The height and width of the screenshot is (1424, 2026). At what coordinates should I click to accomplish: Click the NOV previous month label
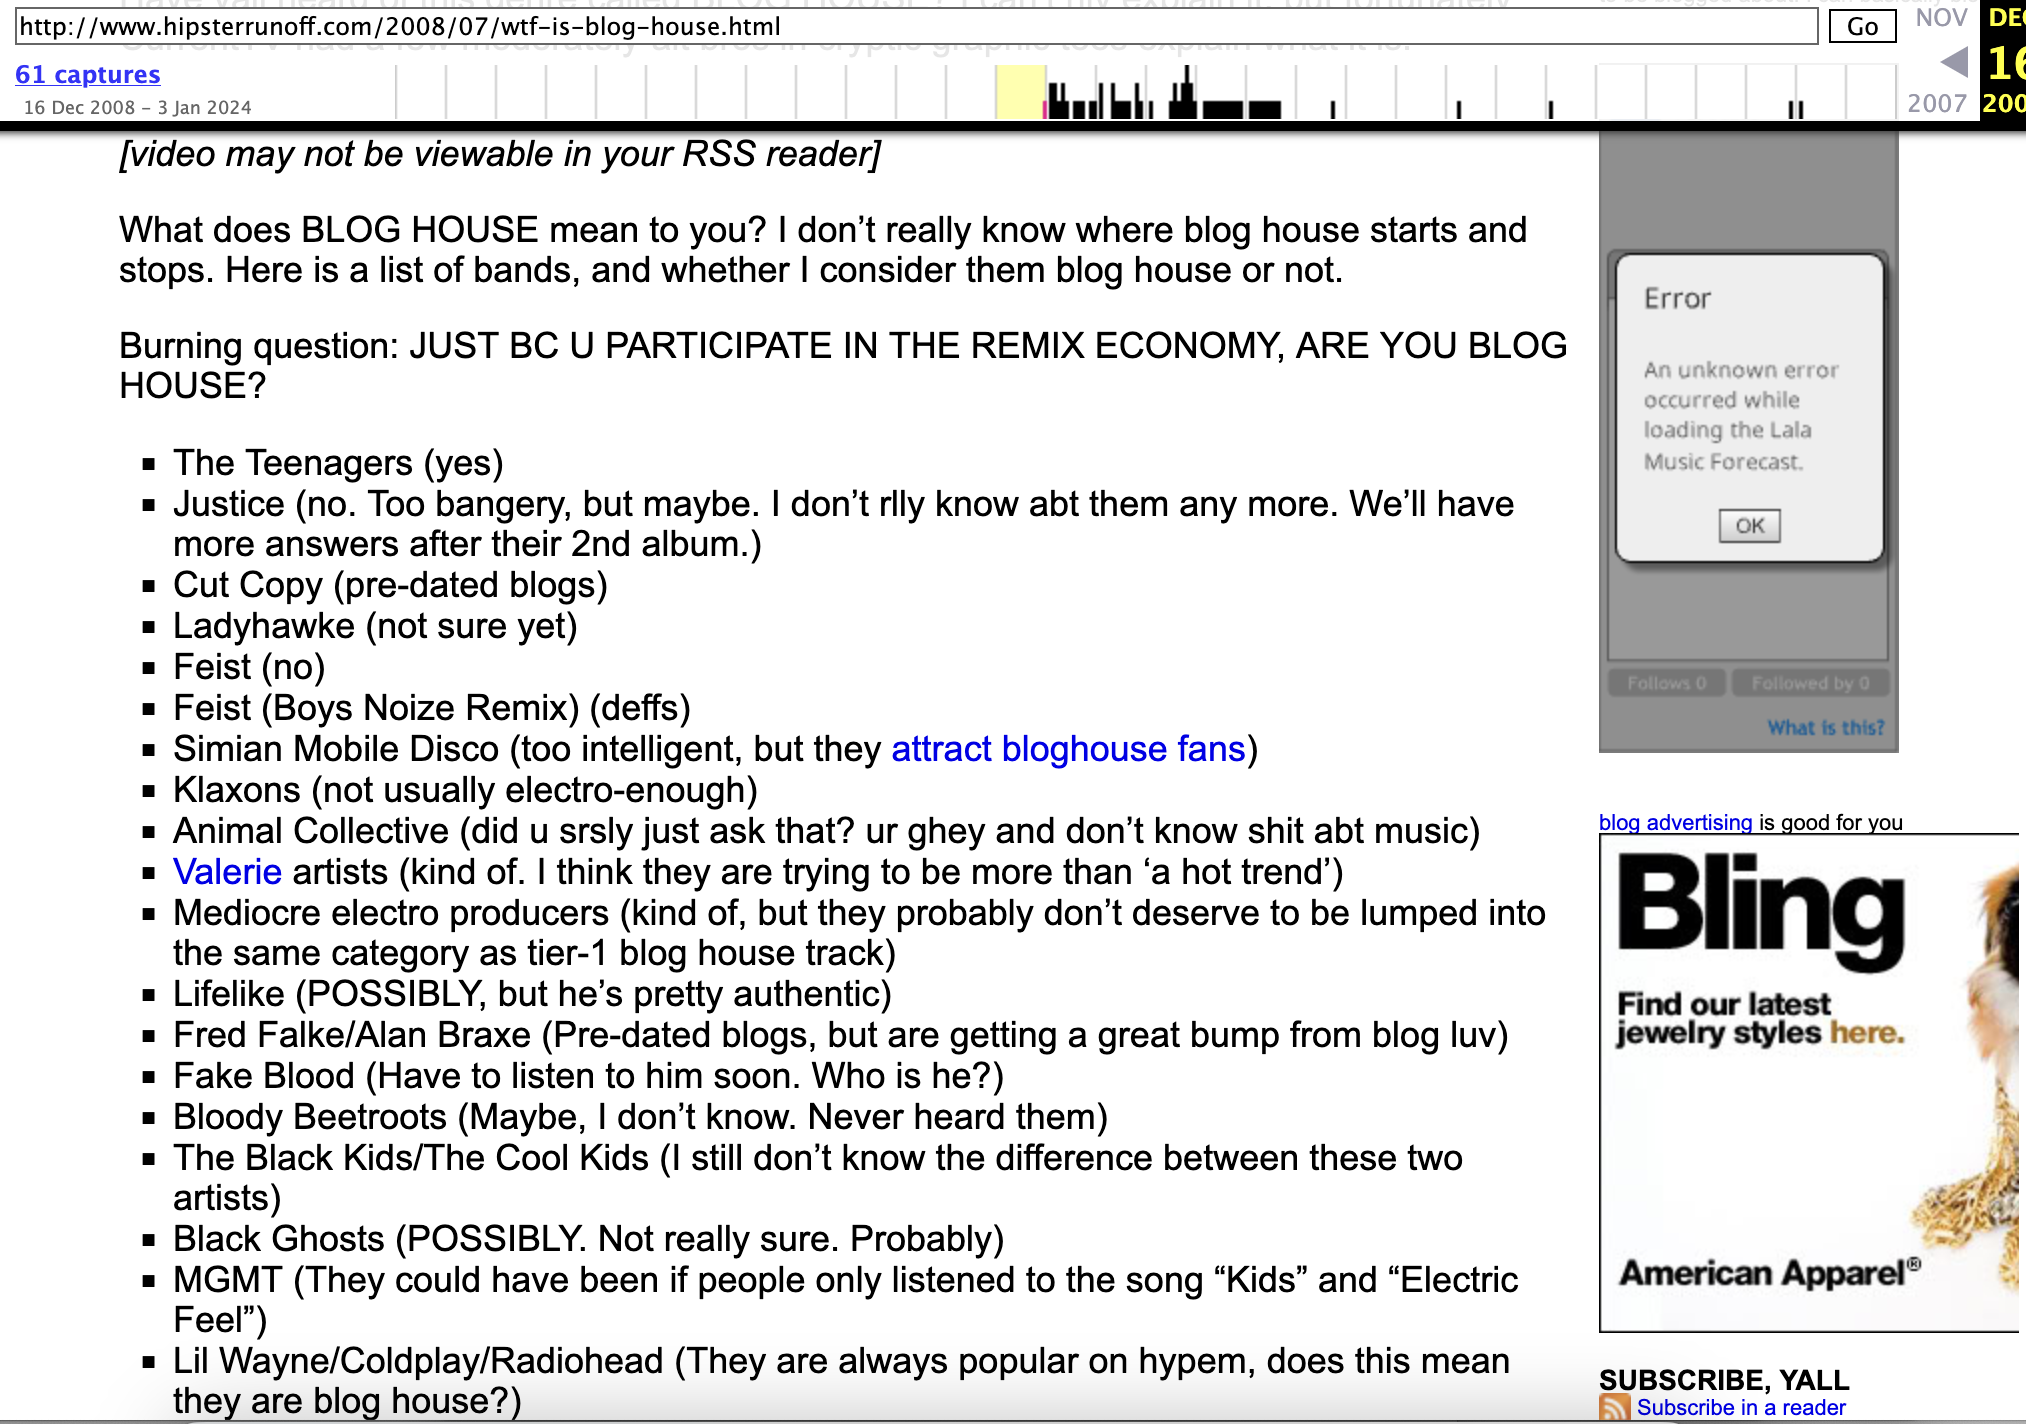tap(1940, 18)
